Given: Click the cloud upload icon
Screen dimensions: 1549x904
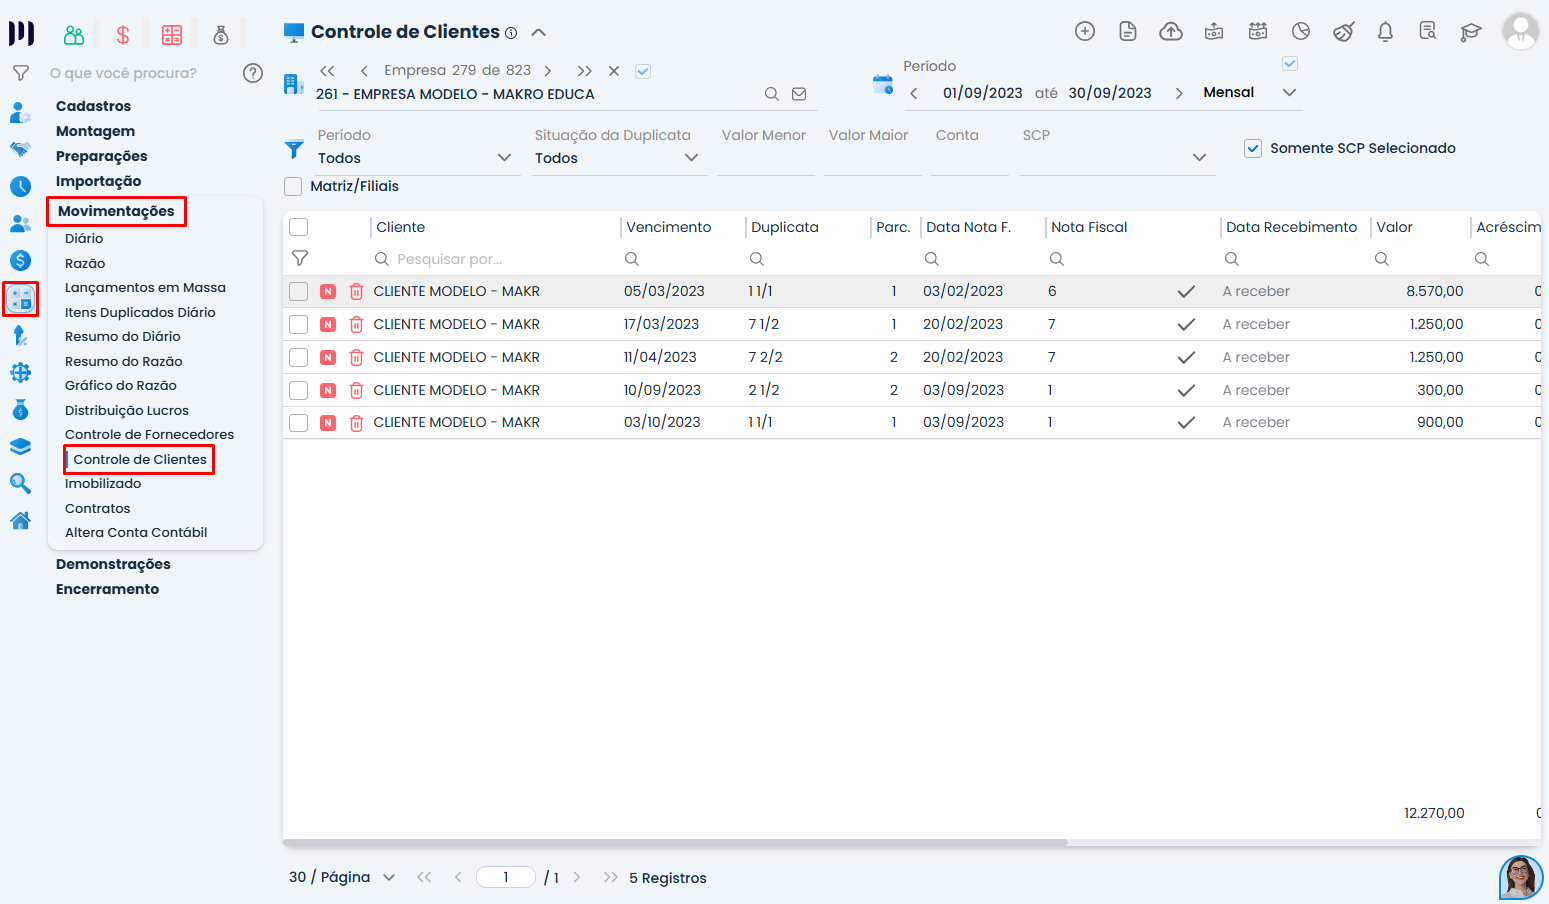Looking at the screenshot, I should point(1170,32).
